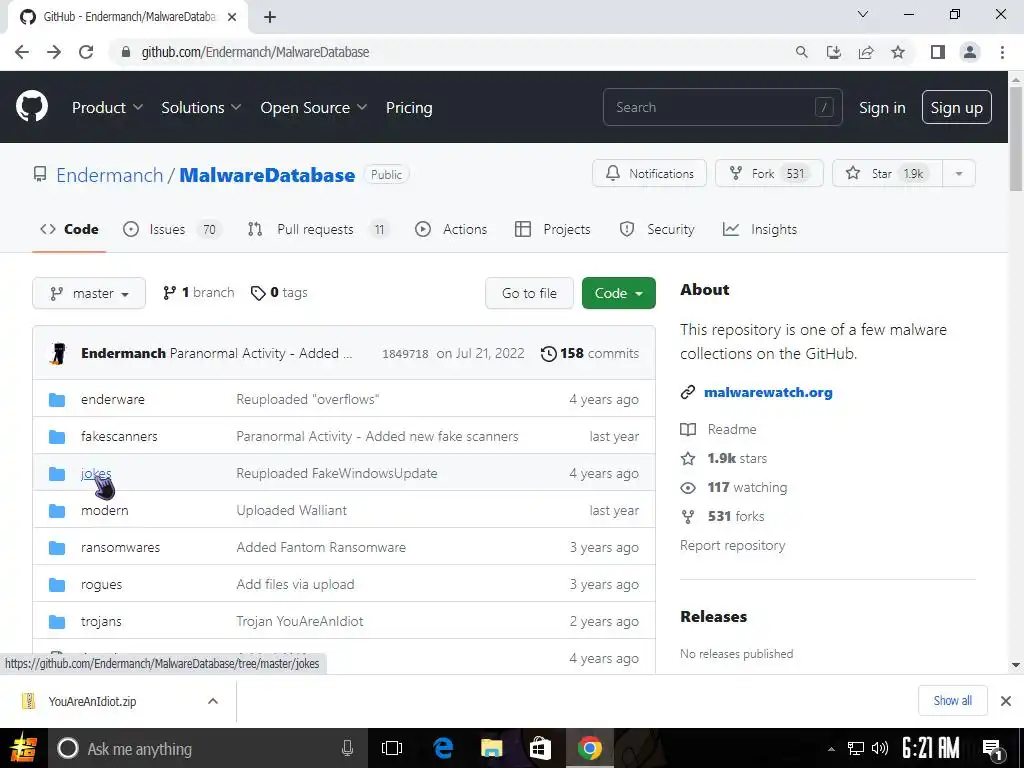
Task: Open the jokes folder
Action: point(96,473)
